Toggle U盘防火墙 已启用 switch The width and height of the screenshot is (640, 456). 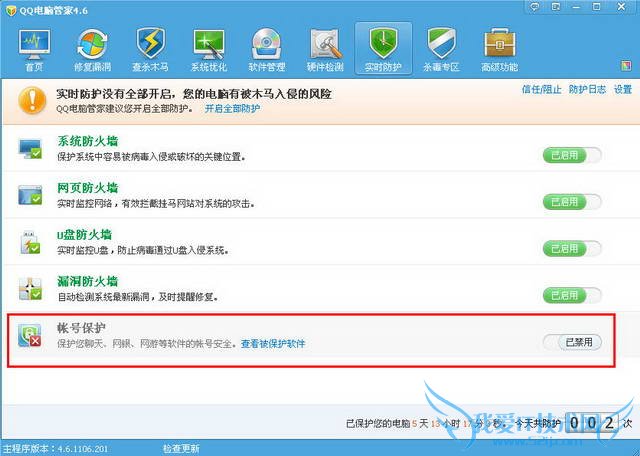tap(572, 248)
